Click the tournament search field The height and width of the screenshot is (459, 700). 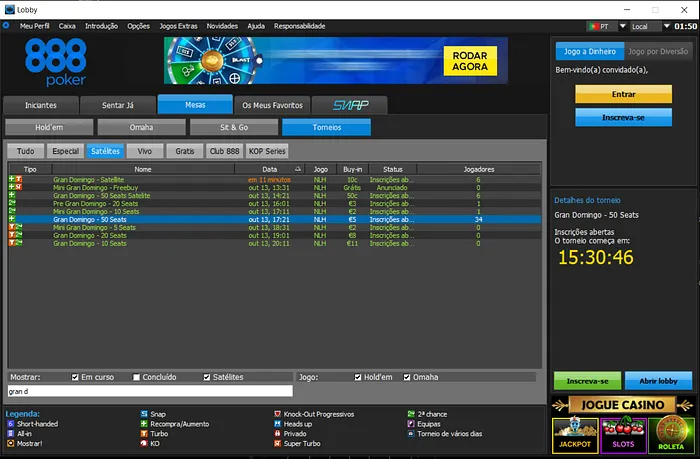(x=150, y=392)
